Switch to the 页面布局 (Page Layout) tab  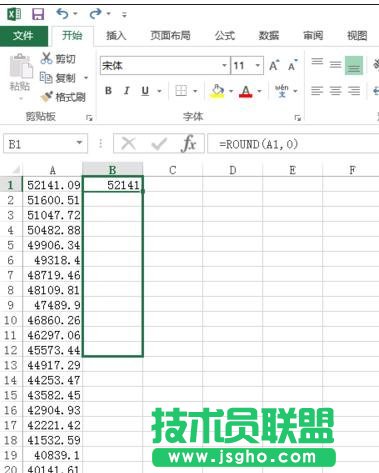pyautogui.click(x=170, y=35)
